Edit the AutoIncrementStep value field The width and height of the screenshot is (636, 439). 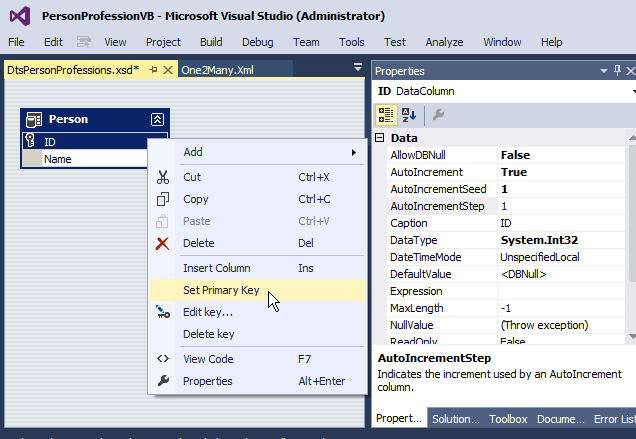point(561,206)
